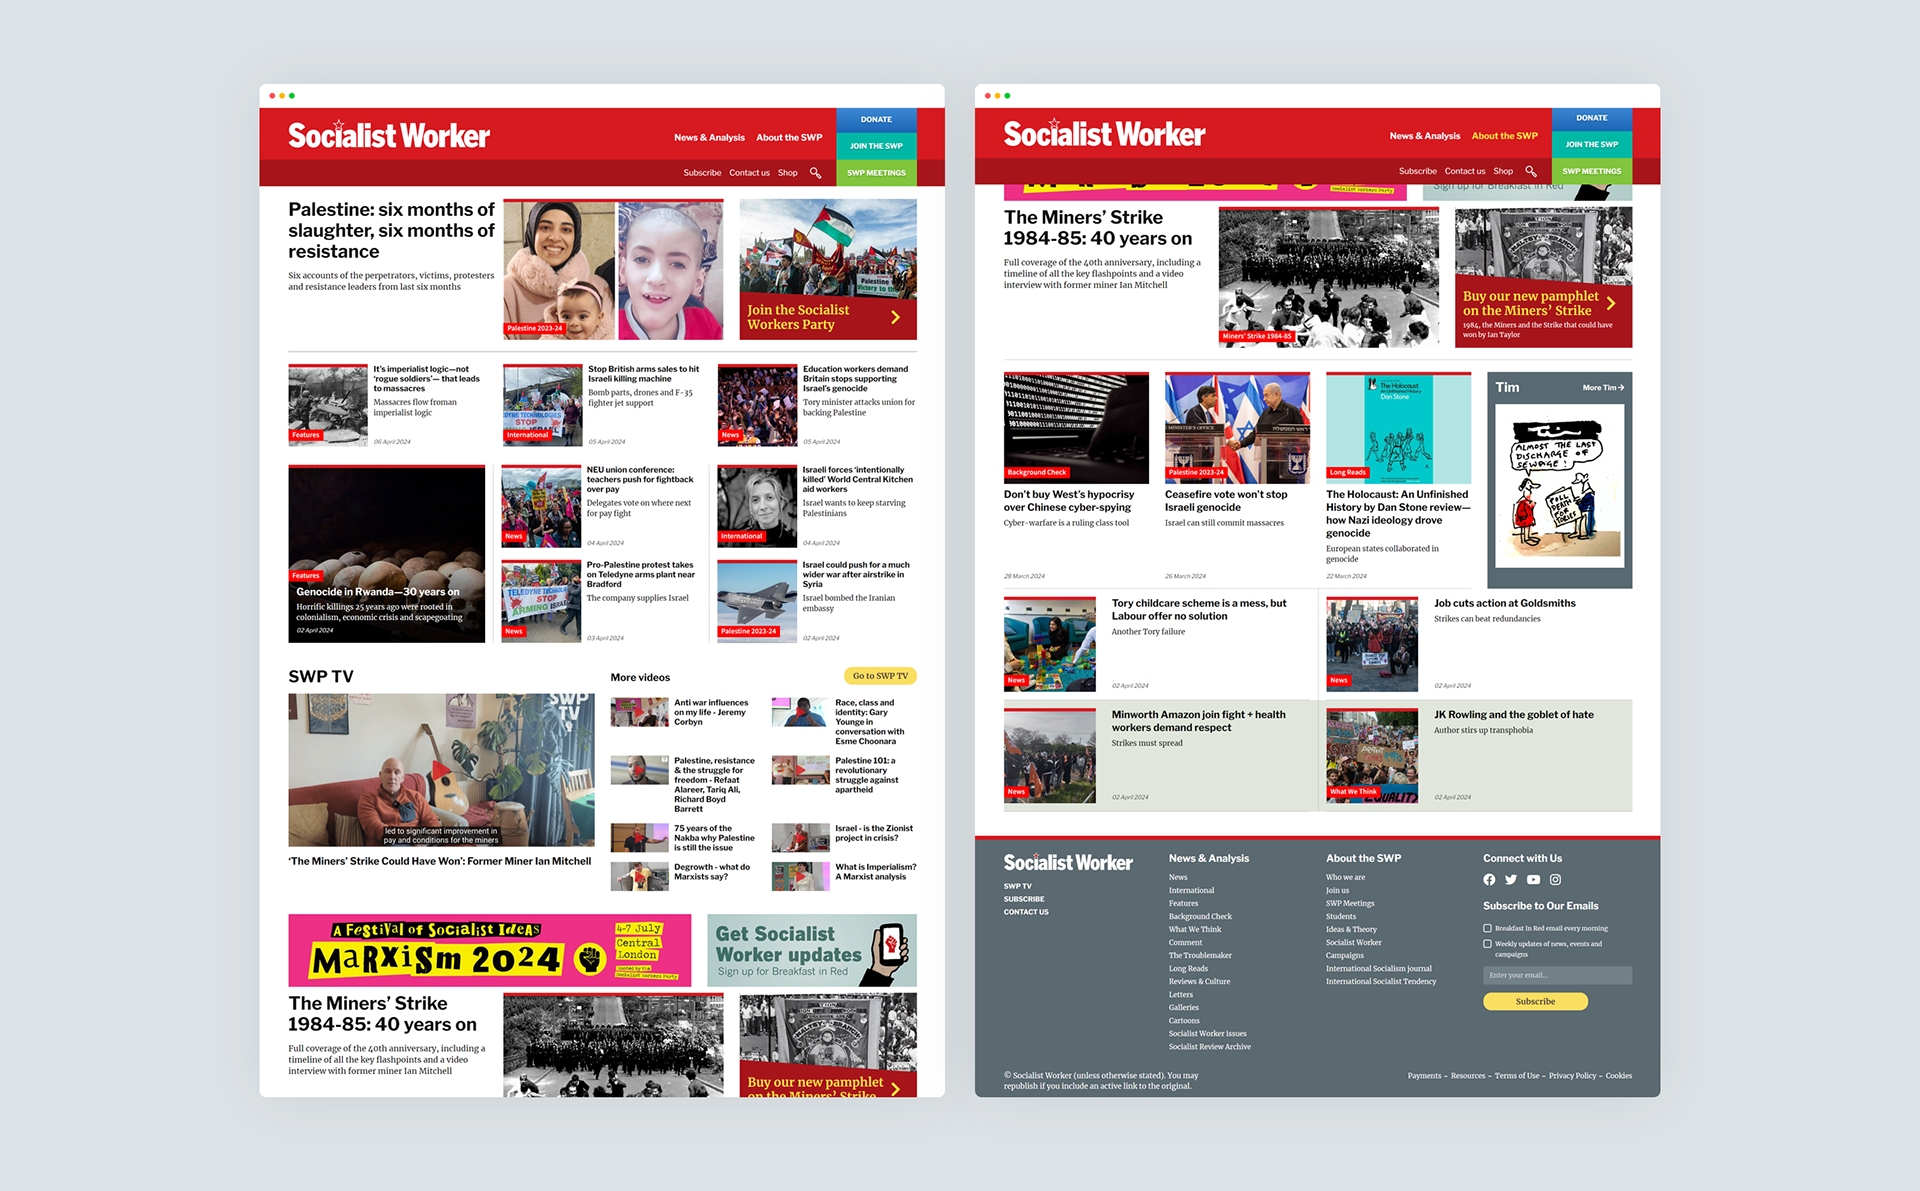The width and height of the screenshot is (1920, 1191).
Task: Click the blue DONATE button in left window
Action: click(x=876, y=119)
